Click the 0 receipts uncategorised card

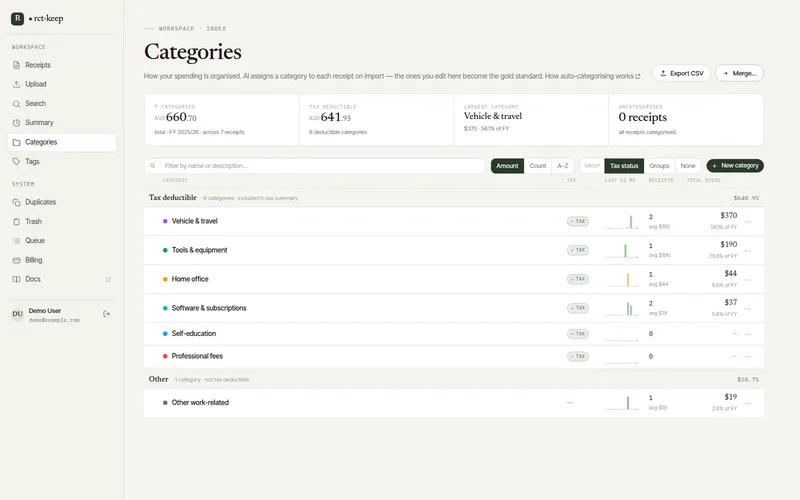click(686, 120)
